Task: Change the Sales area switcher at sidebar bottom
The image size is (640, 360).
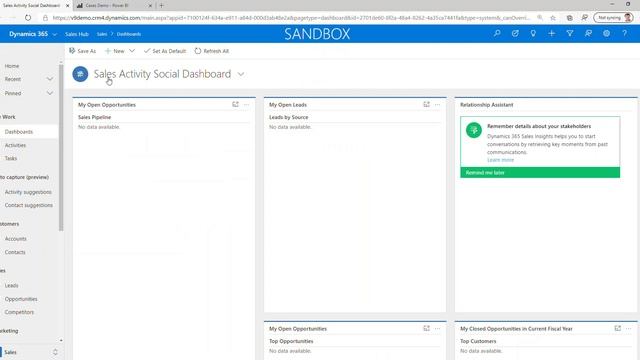Action: tap(55, 352)
